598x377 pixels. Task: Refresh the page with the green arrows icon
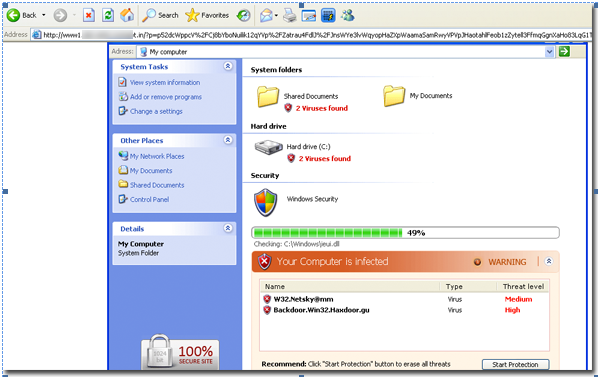tap(108, 15)
